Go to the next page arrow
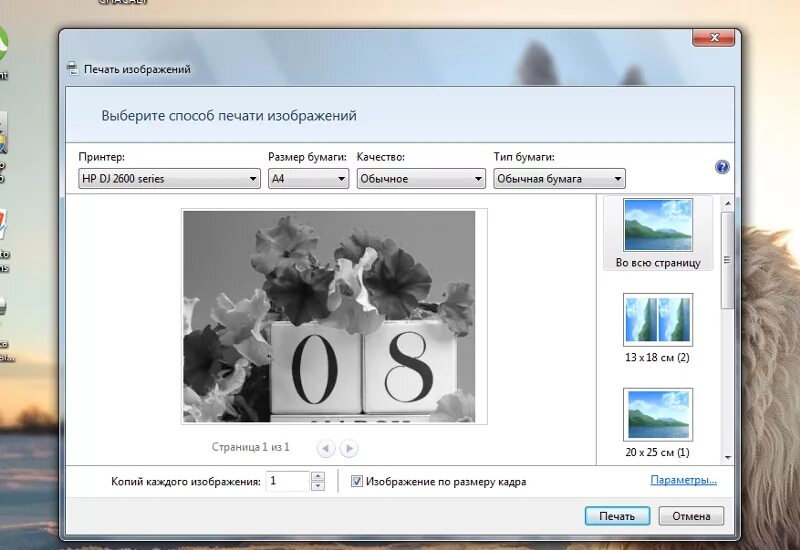 pos(349,448)
